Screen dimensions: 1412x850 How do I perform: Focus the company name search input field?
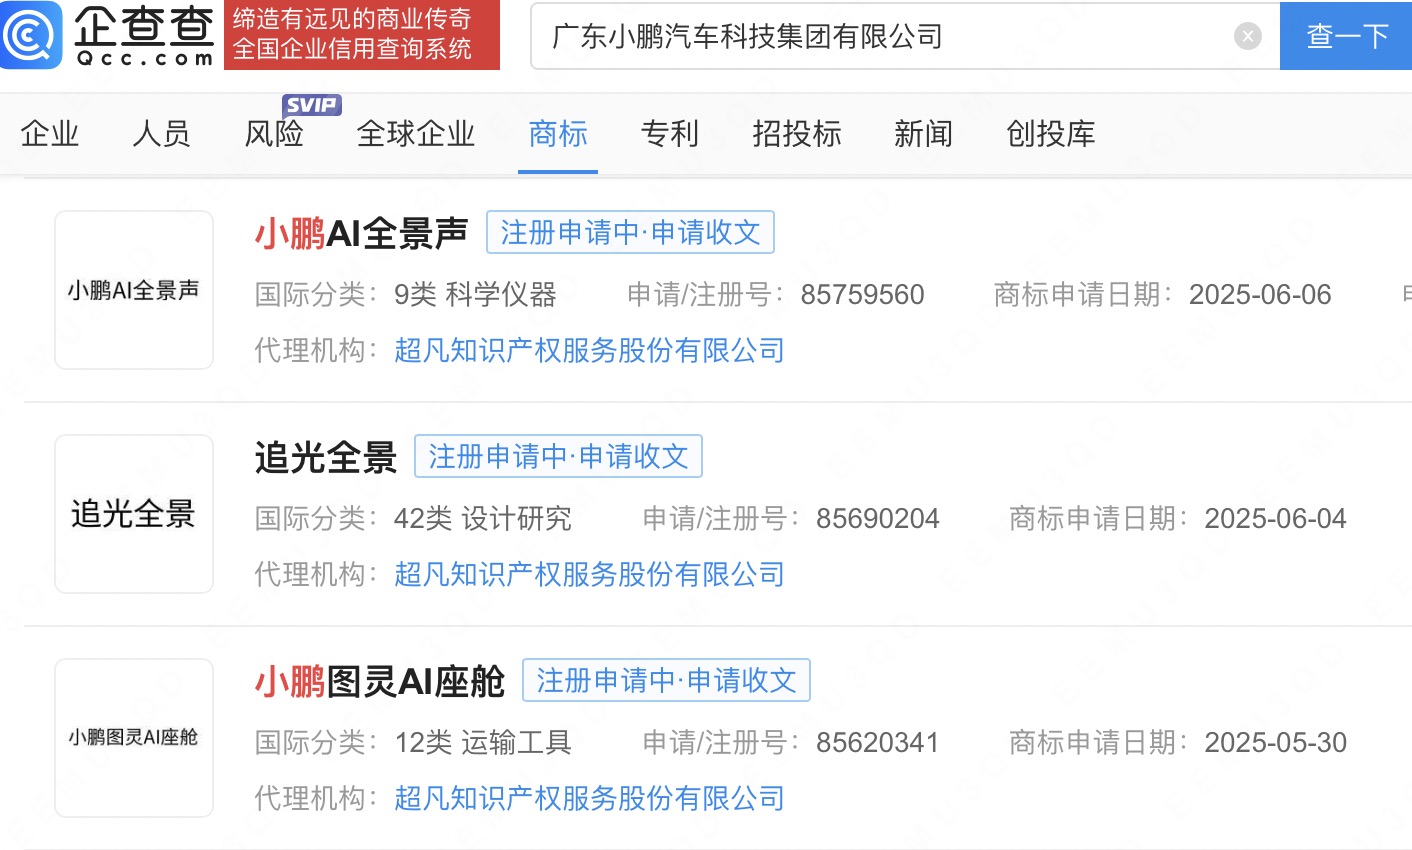(x=905, y=36)
